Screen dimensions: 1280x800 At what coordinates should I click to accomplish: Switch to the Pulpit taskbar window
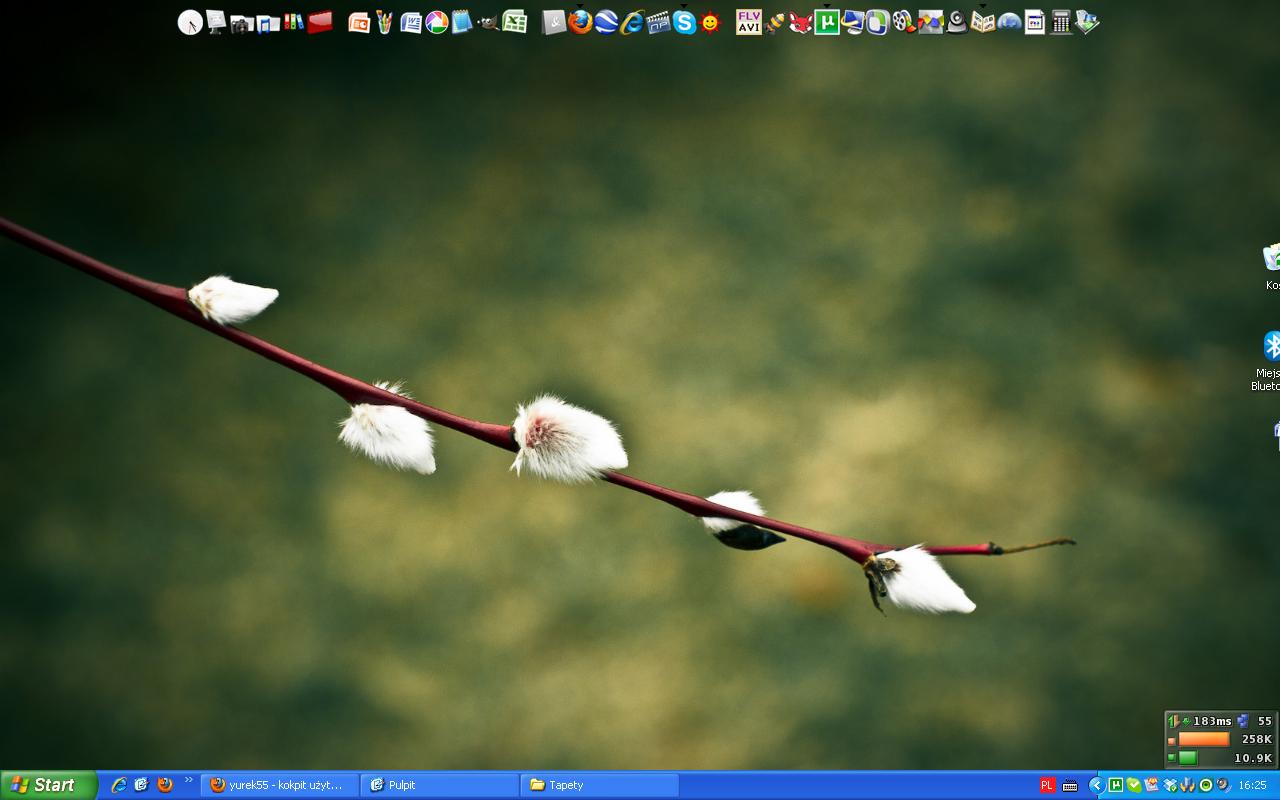tap(440, 785)
